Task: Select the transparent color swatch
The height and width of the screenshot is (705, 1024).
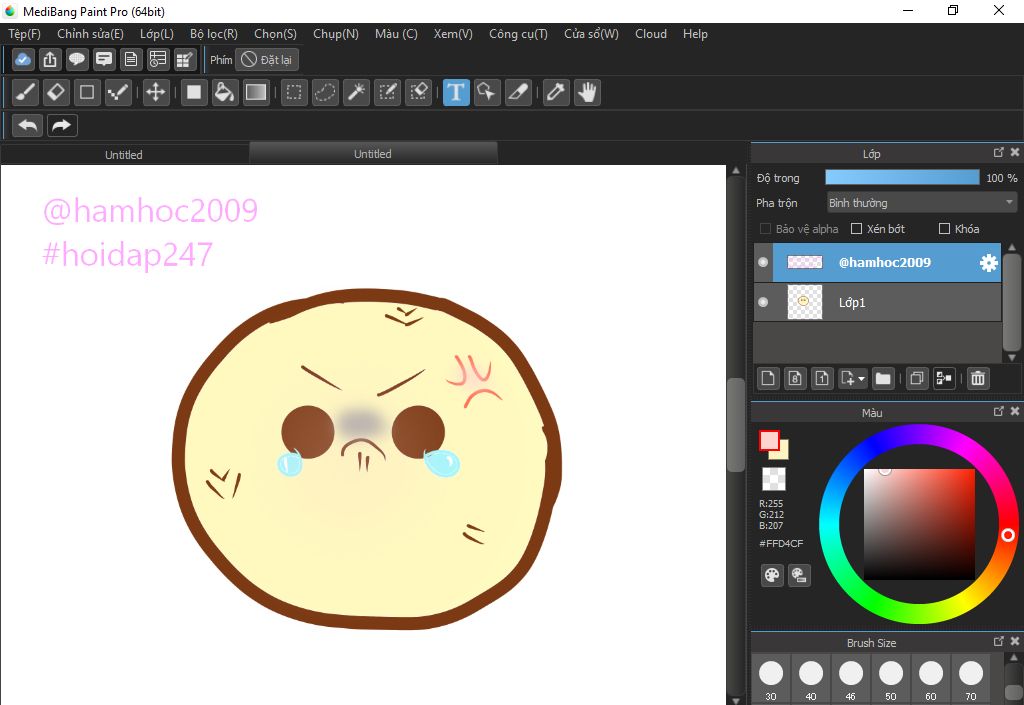Action: tap(774, 478)
